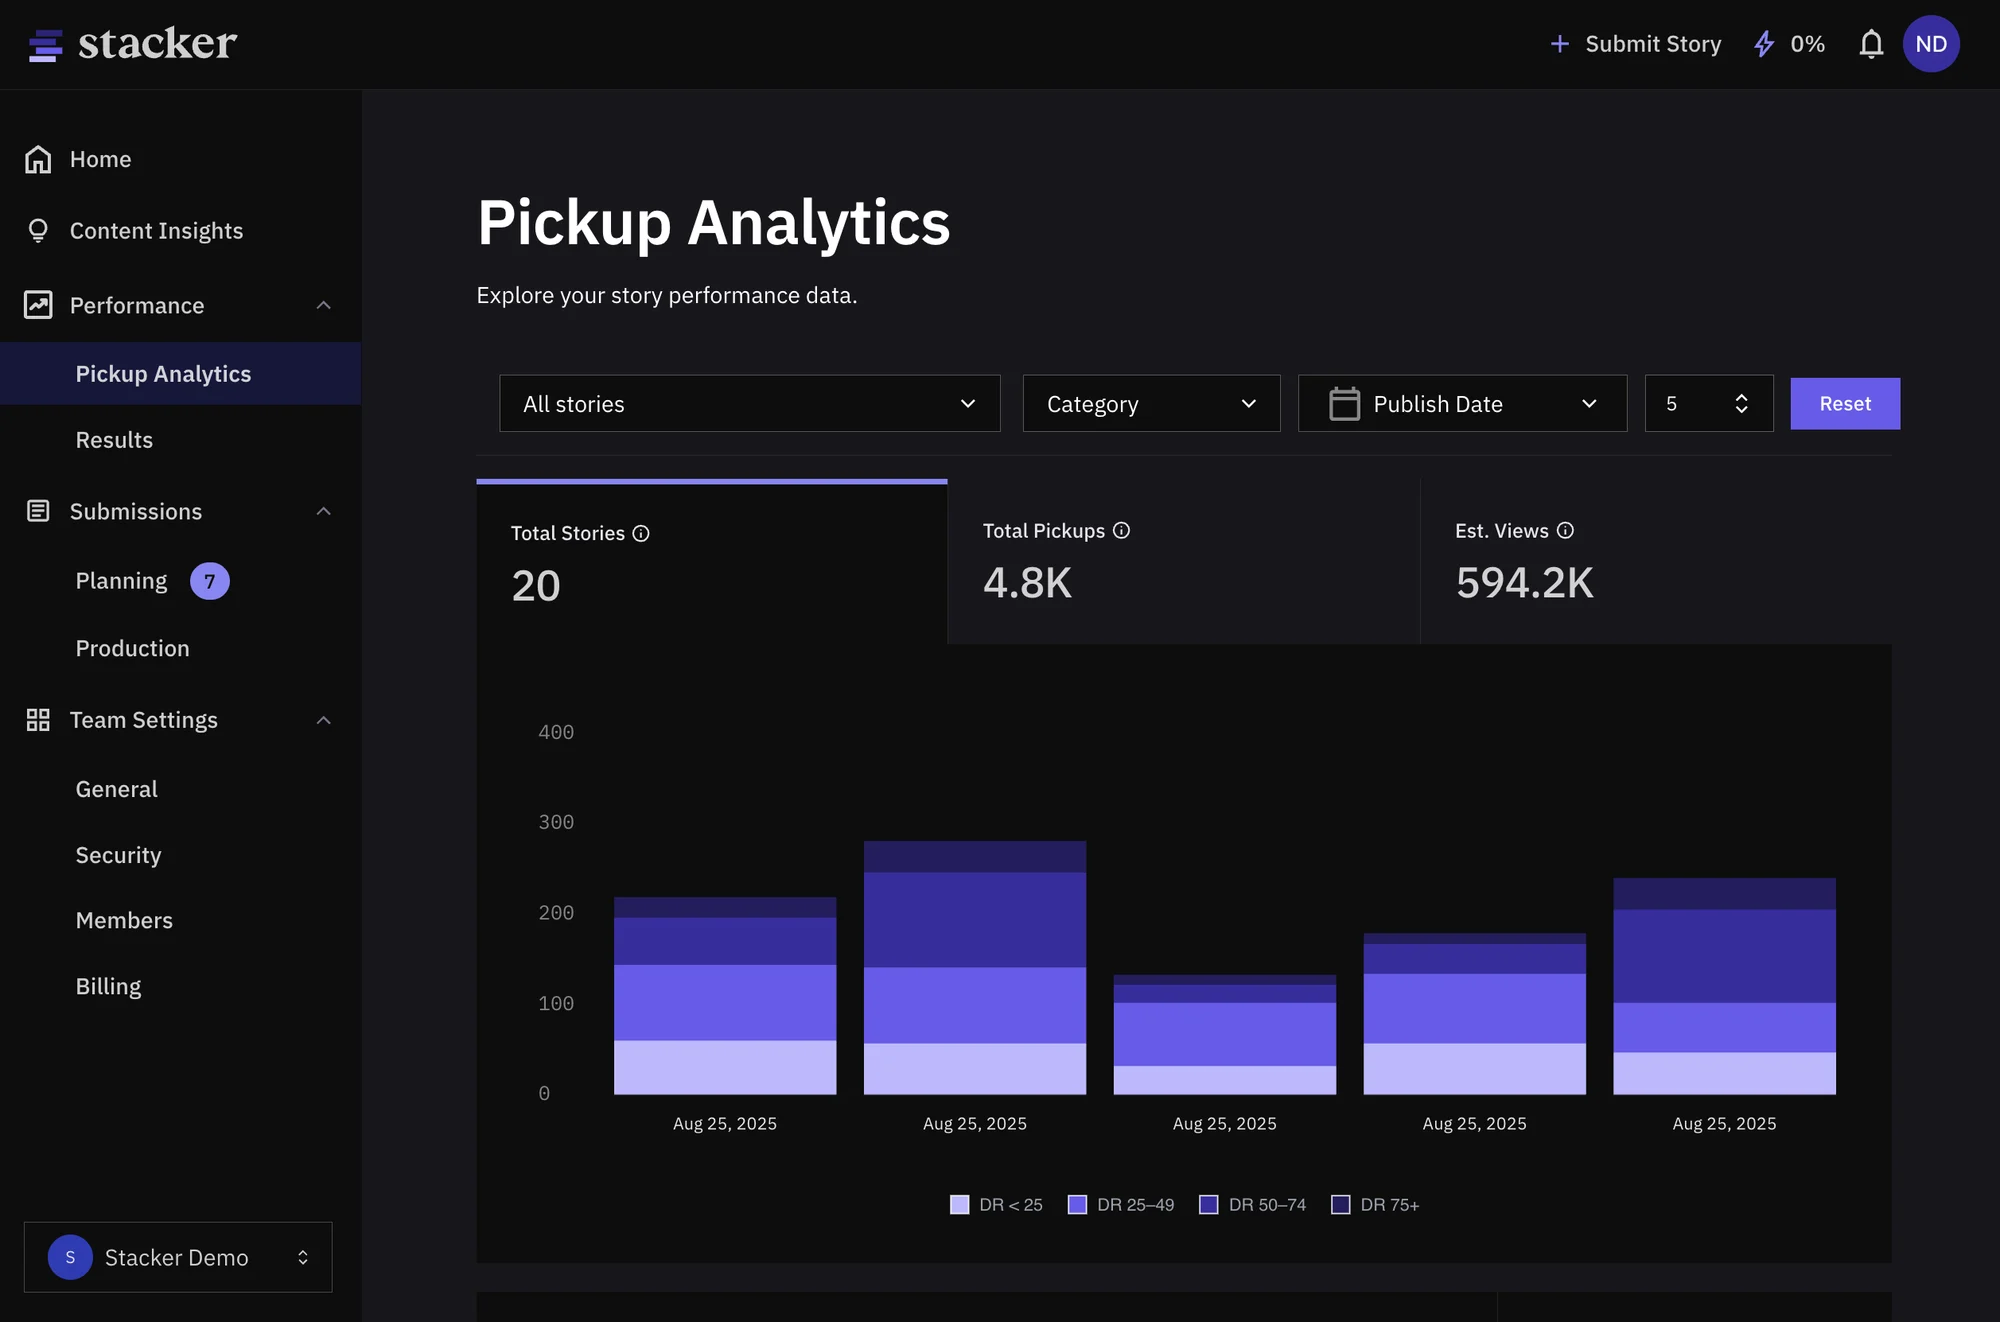
Task: Open the Billing settings page
Action: pos(108,986)
